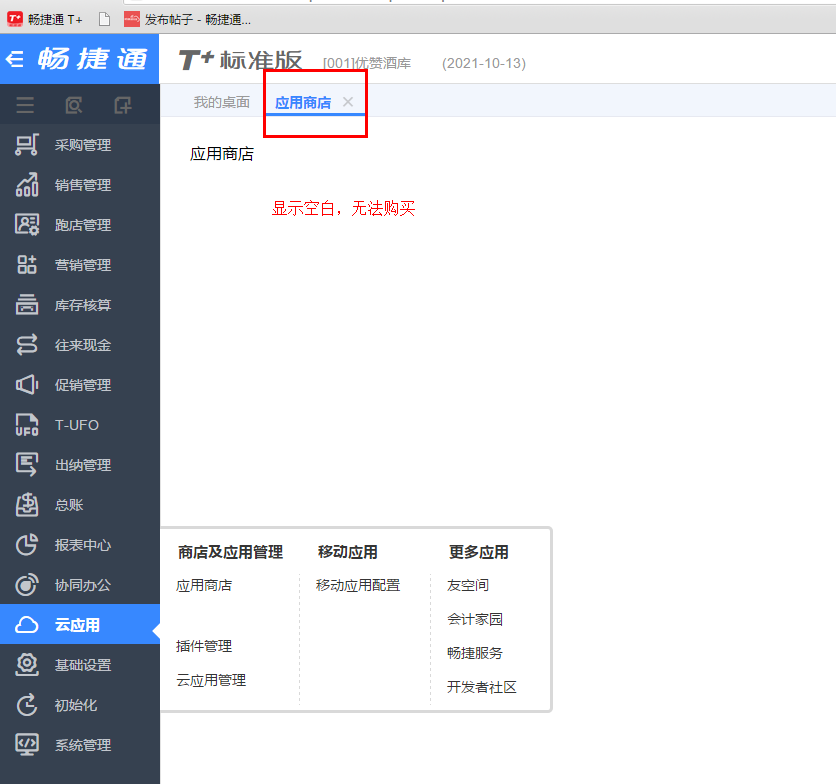Click the 出纳管理 icon
836x784 pixels.
tap(27, 465)
